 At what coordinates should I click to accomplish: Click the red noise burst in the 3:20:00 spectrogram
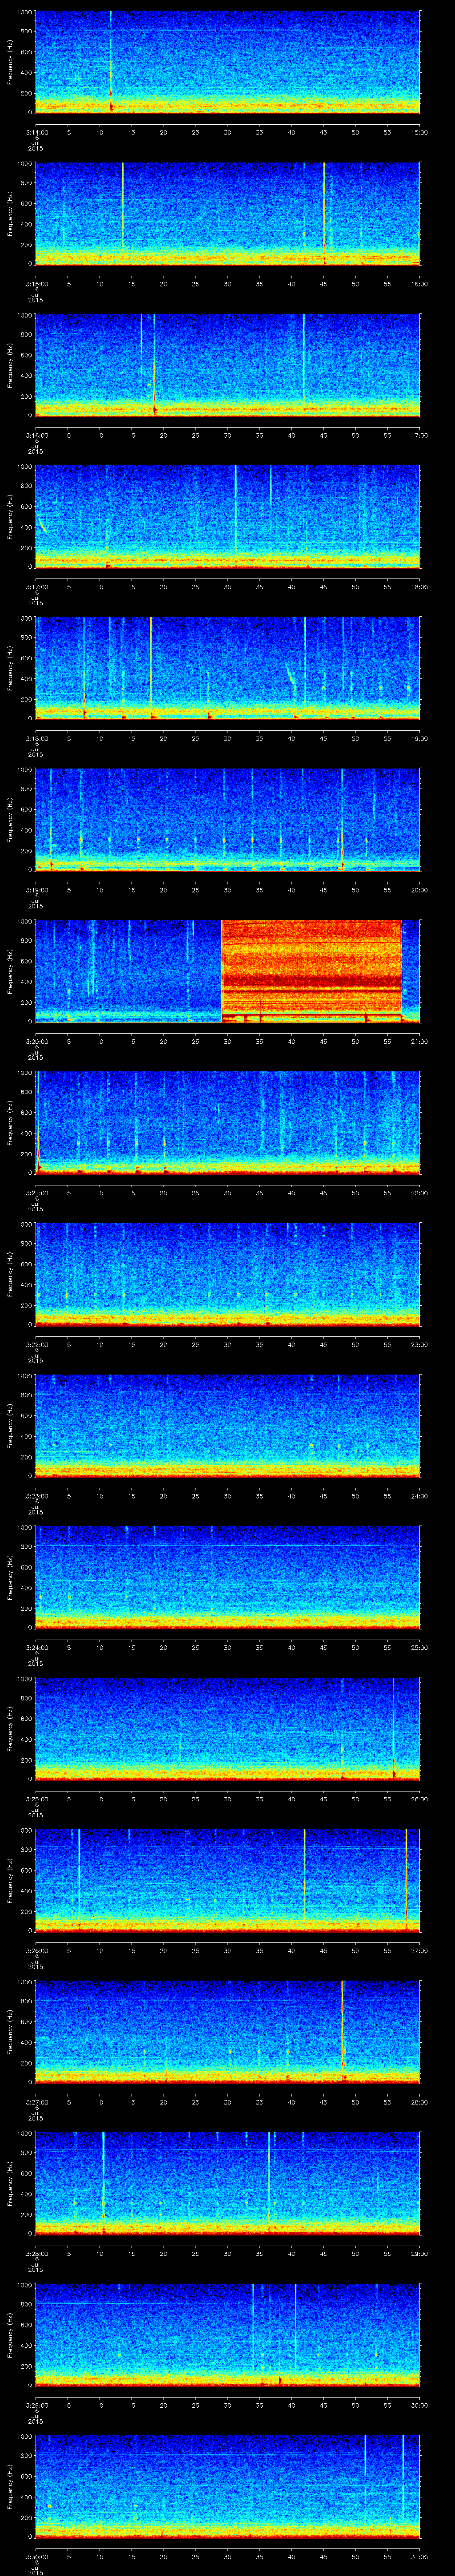point(311,968)
